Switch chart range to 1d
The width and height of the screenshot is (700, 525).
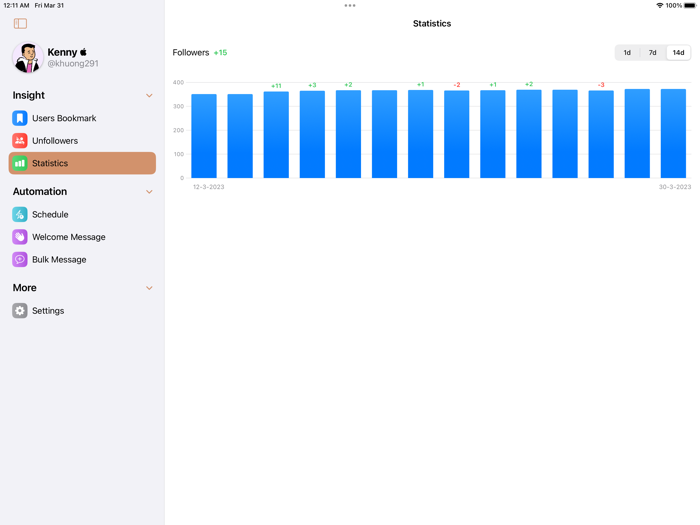click(x=627, y=53)
